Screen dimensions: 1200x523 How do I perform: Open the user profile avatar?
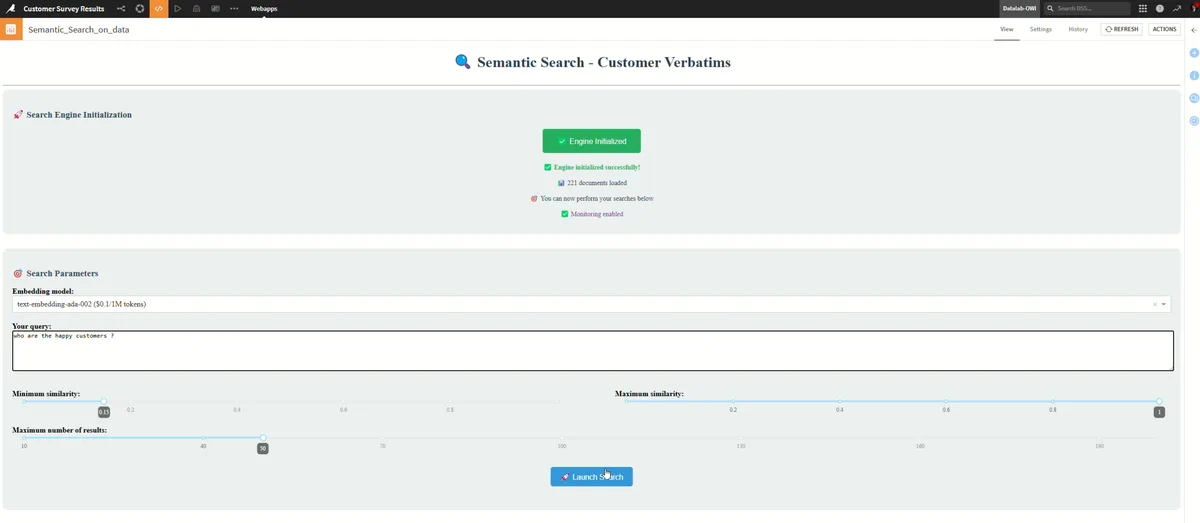(1195, 8)
